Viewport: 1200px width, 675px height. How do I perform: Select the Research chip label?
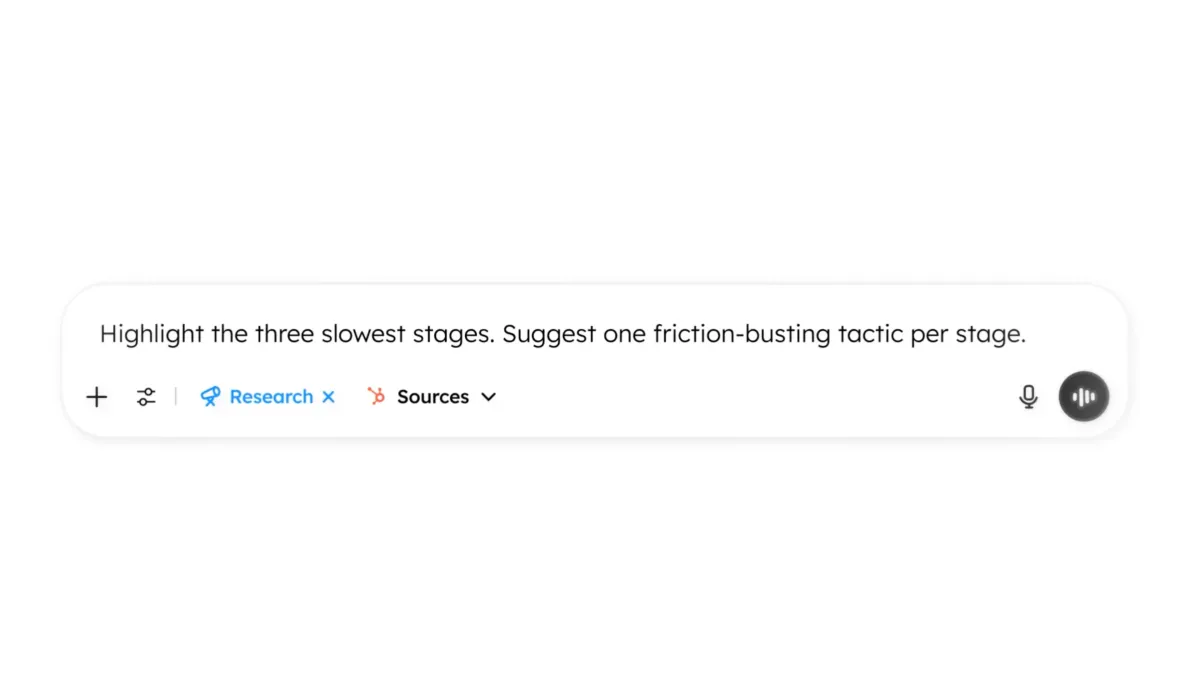[272, 397]
